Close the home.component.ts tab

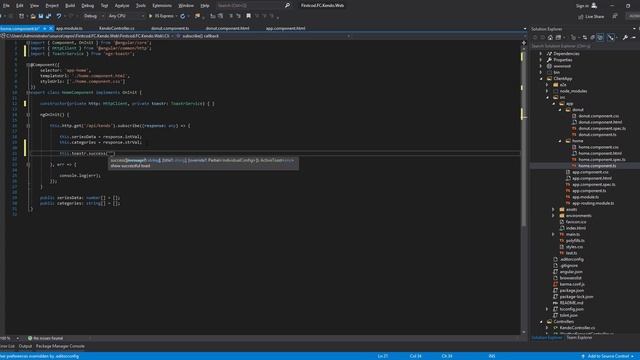click(x=51, y=29)
